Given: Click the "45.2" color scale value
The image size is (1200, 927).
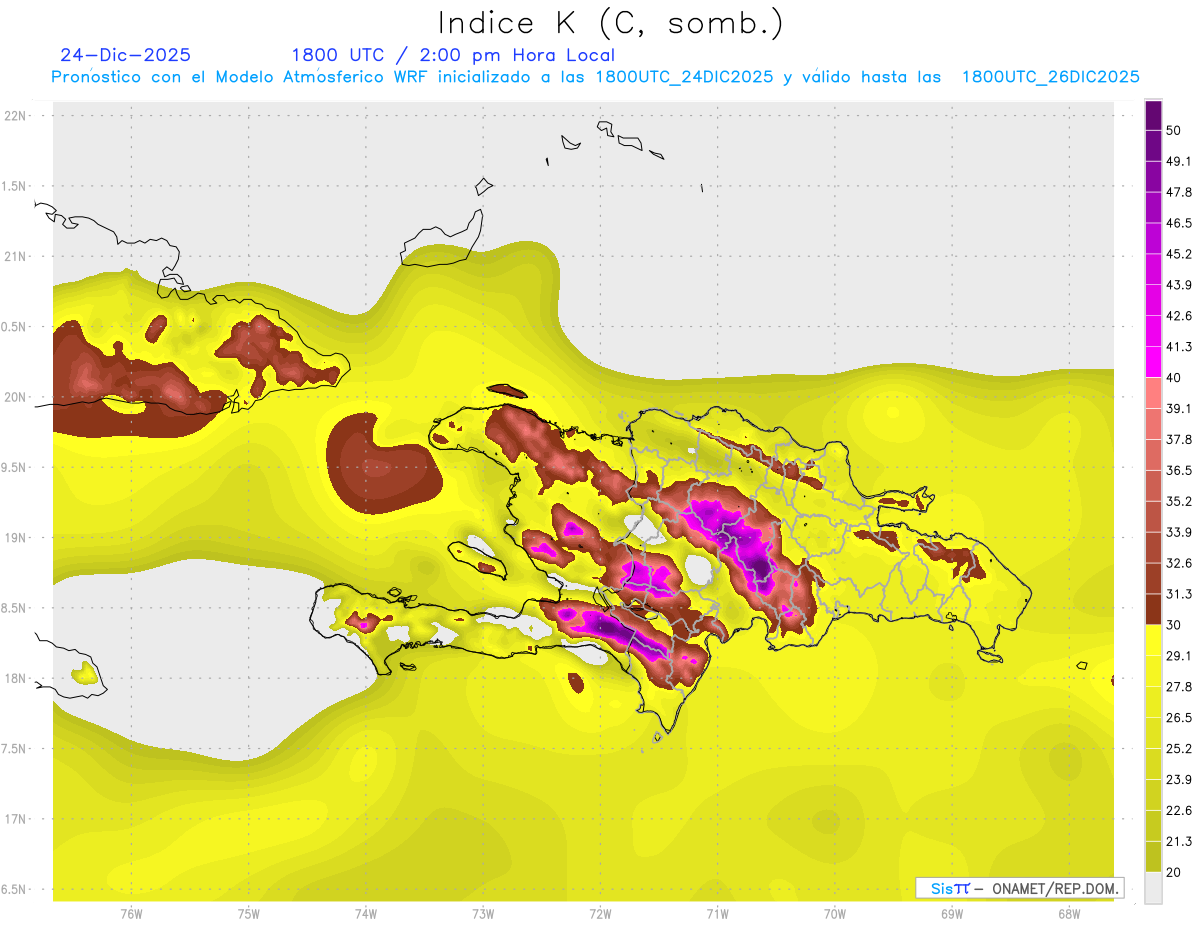Looking at the screenshot, I should (1179, 254).
